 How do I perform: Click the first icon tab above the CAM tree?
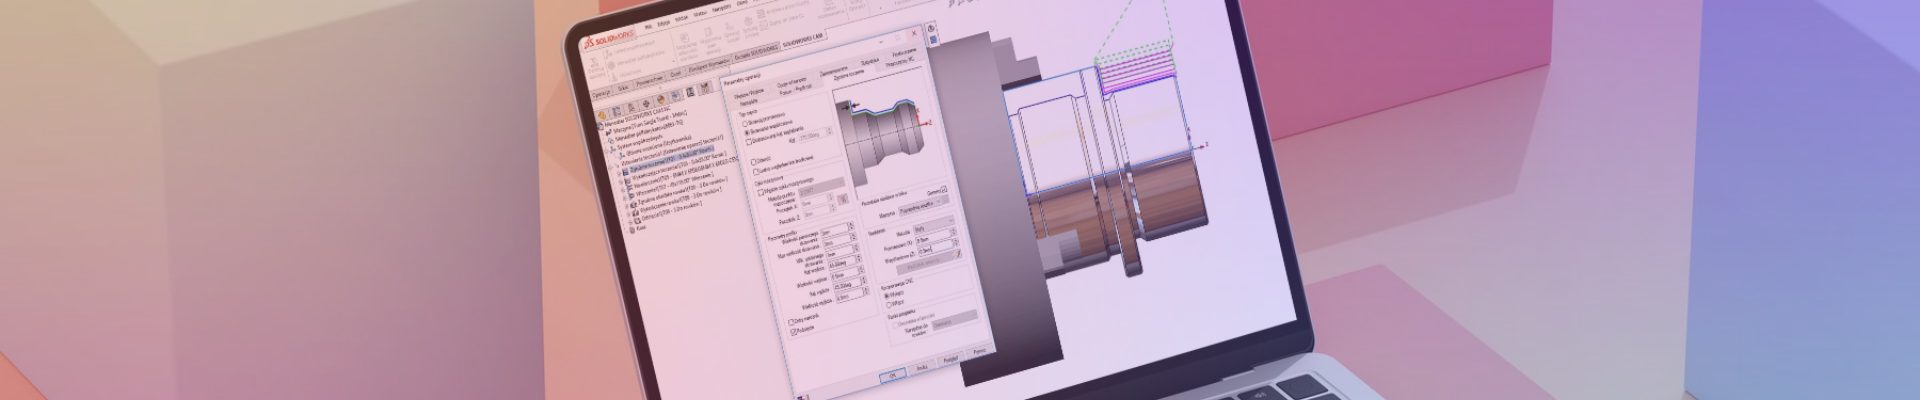tap(601, 116)
